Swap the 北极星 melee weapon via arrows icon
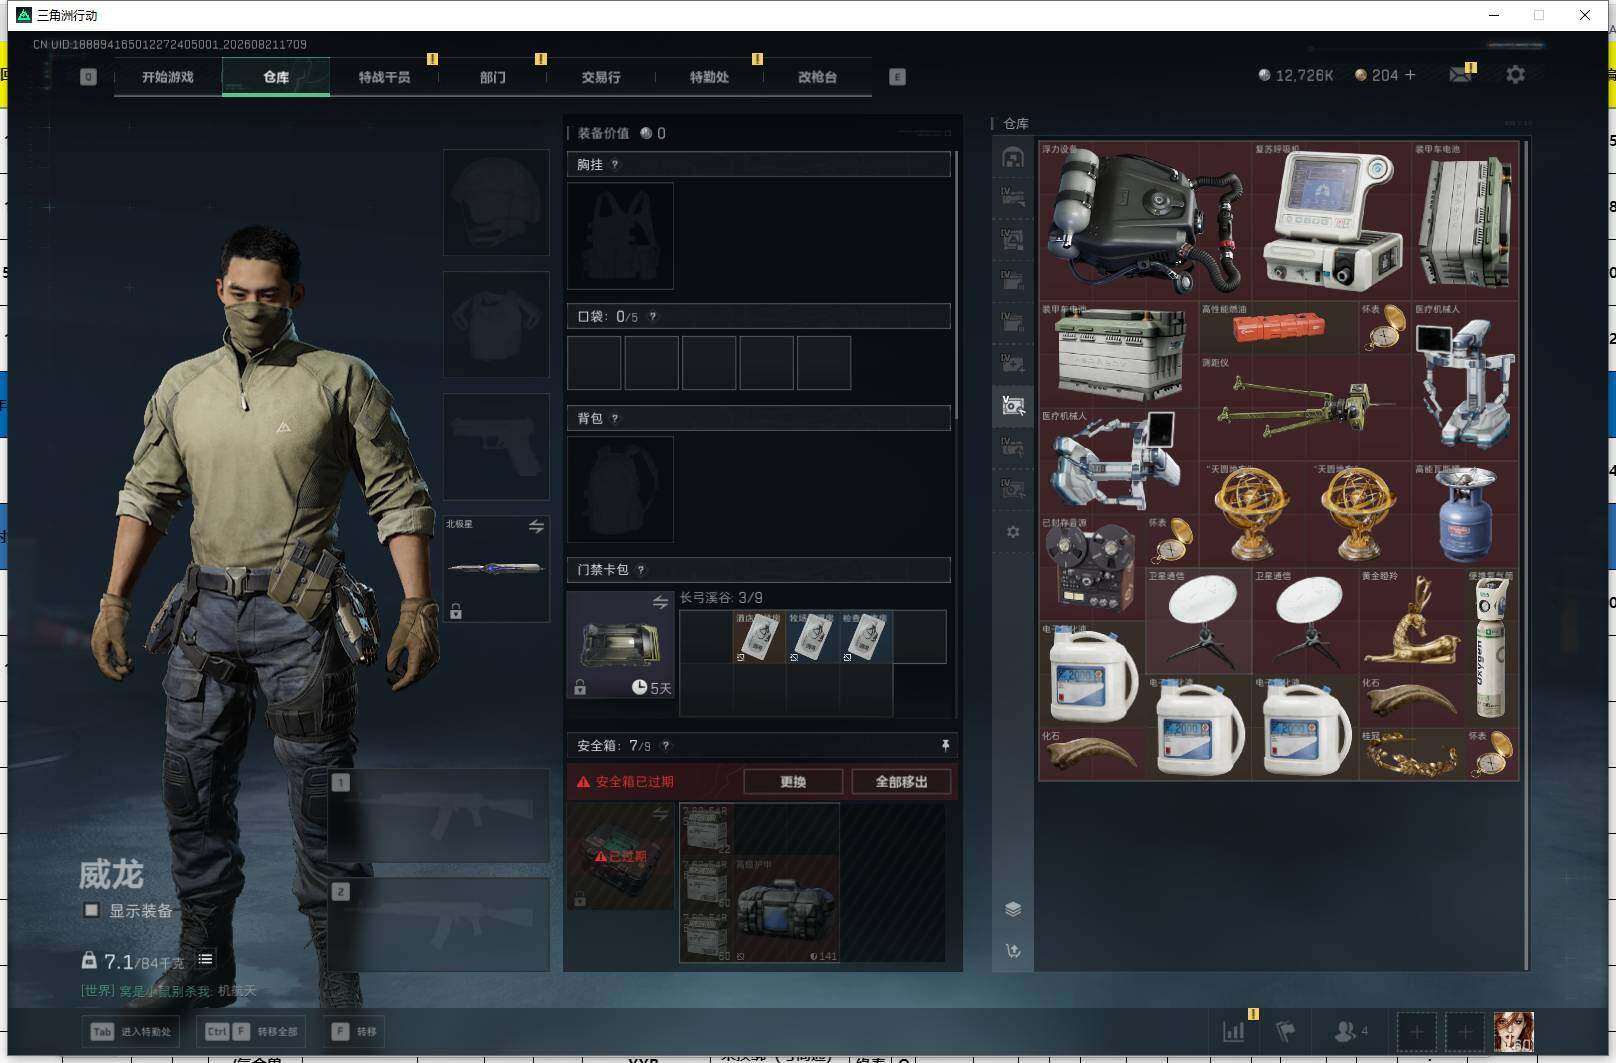The height and width of the screenshot is (1063, 1616). pos(536,526)
